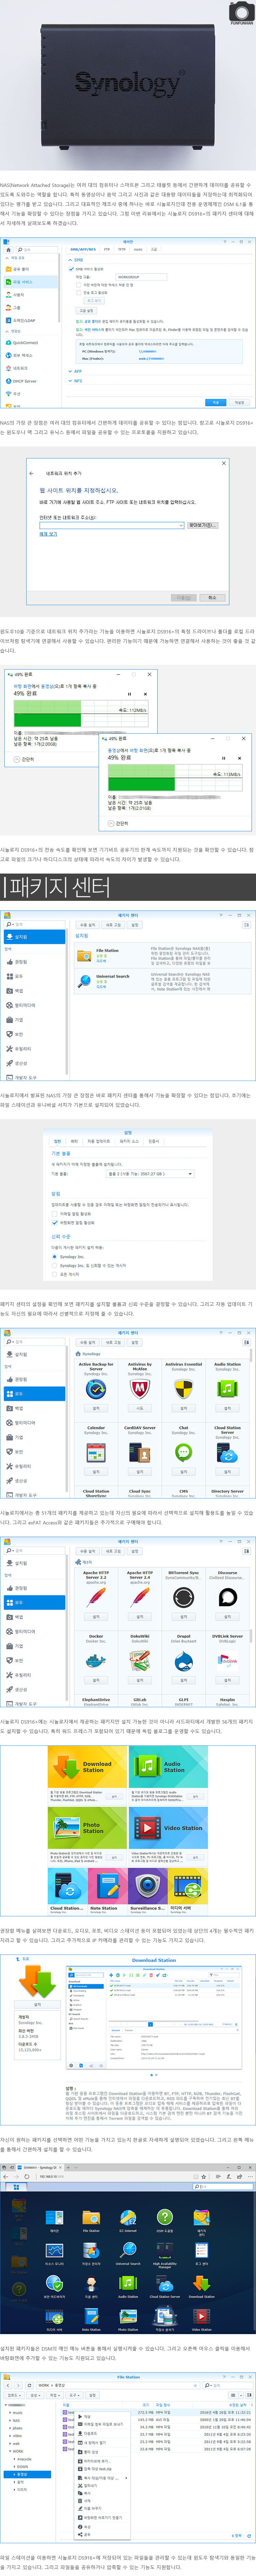256x2576 pixels.
Task: Open the Active Backup for Server package
Action: pos(96,1389)
